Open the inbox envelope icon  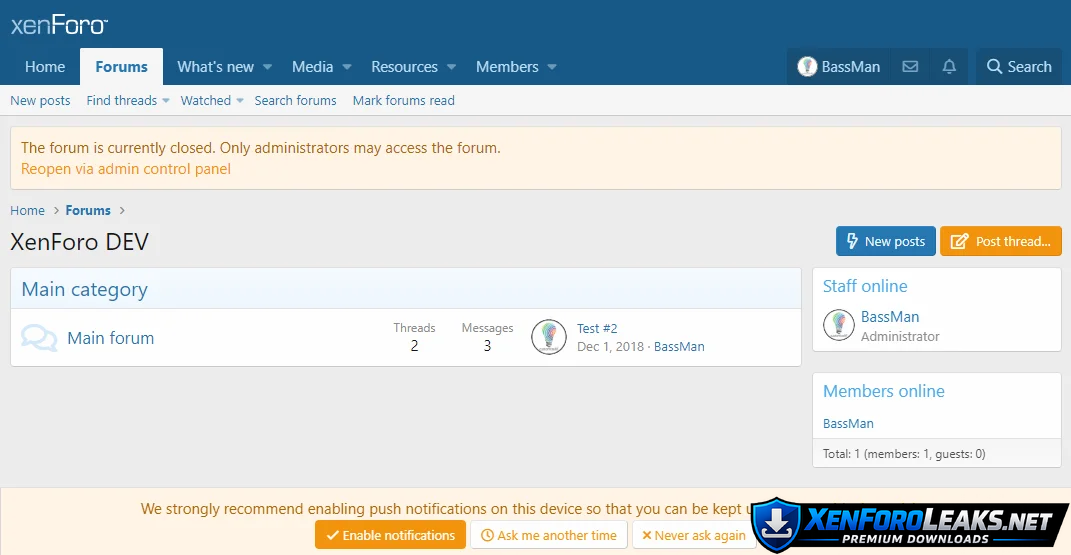[910, 67]
